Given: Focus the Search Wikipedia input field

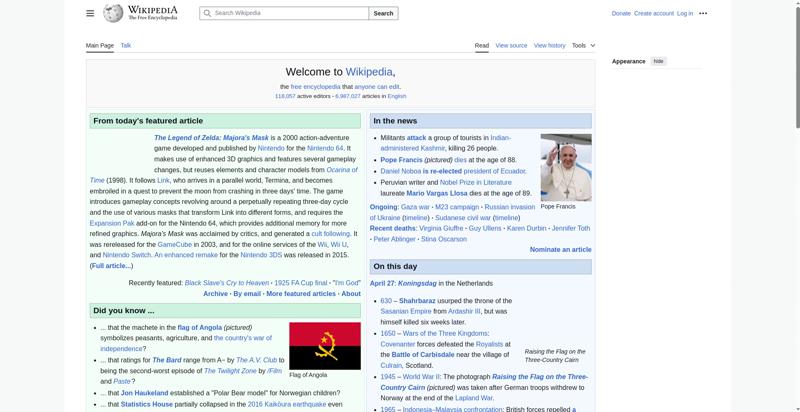Looking at the screenshot, I should (284, 13).
